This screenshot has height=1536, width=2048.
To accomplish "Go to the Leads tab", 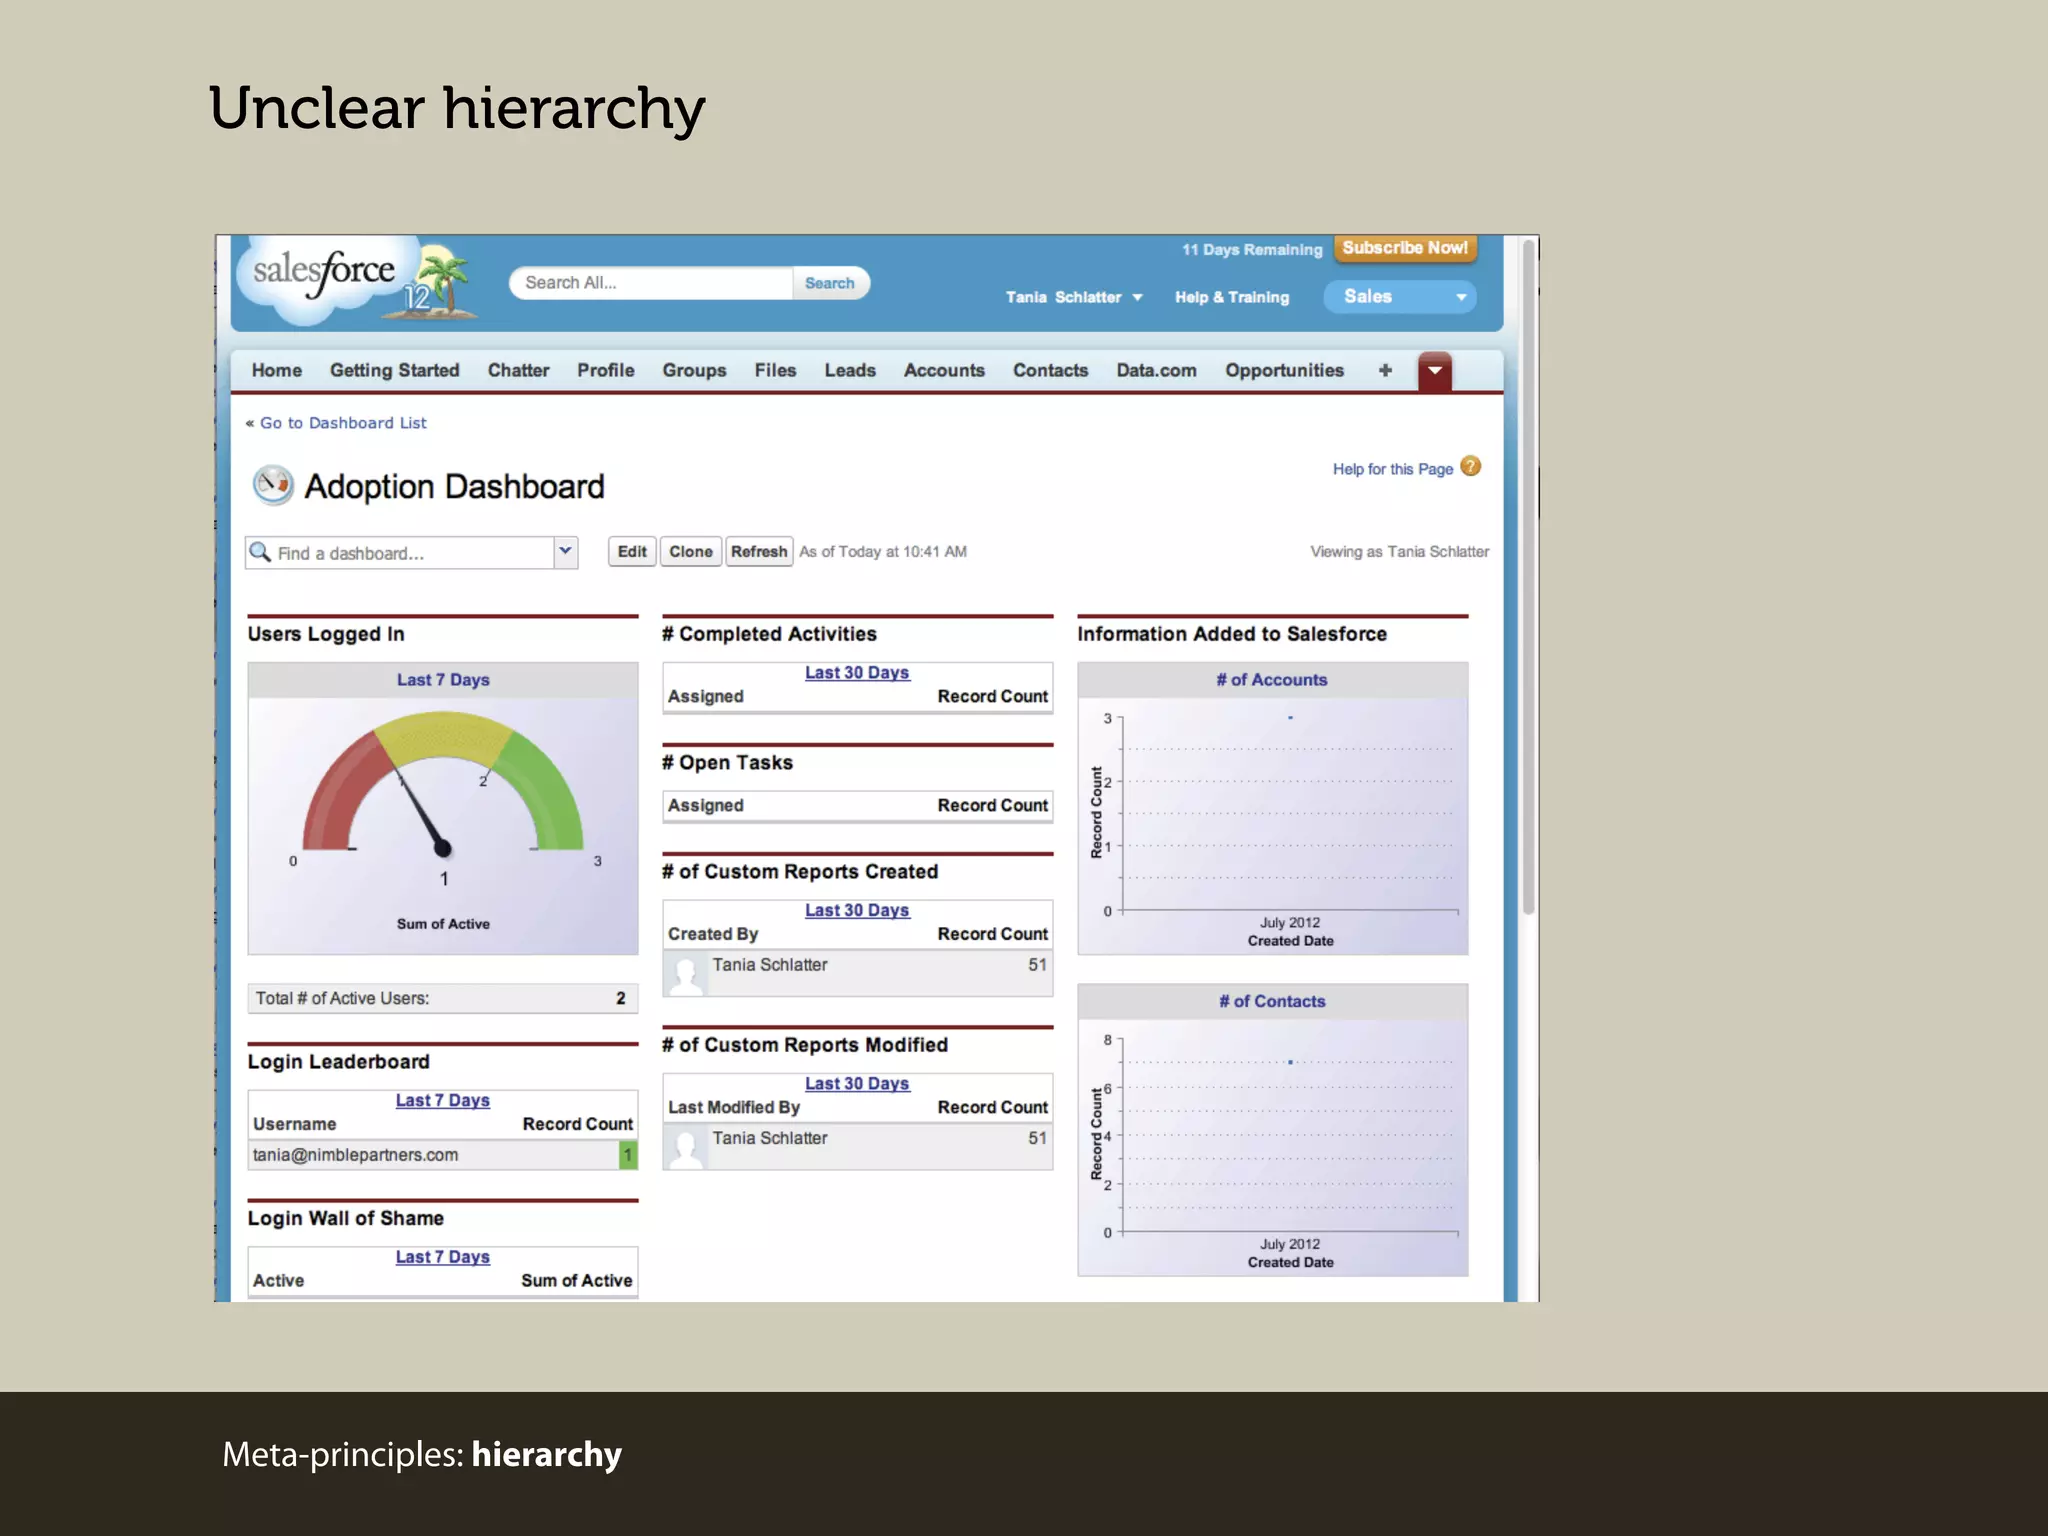I will pos(850,370).
